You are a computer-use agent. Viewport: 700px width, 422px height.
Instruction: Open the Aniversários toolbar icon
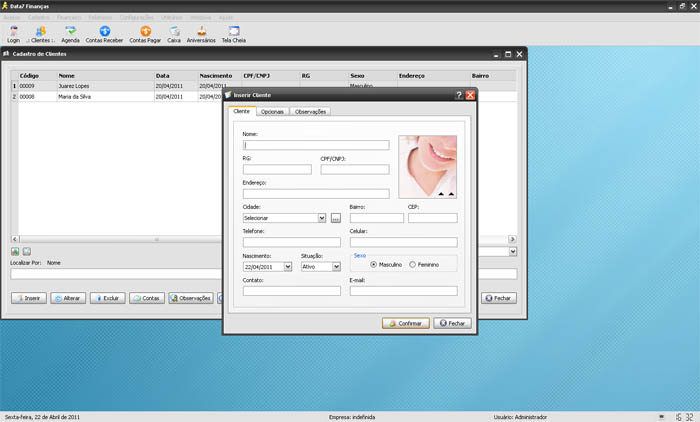201,34
